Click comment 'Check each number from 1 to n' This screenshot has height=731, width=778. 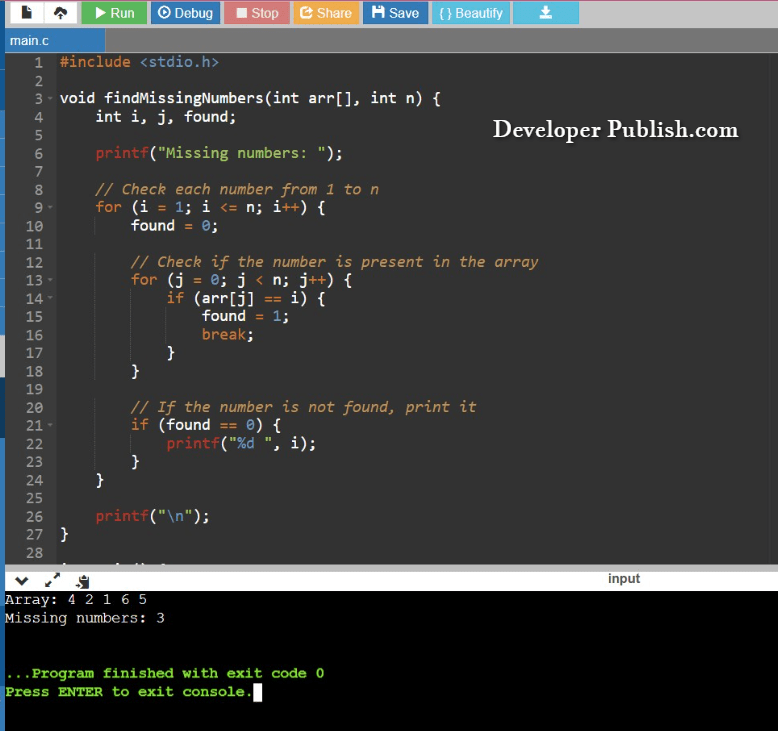[237, 189]
